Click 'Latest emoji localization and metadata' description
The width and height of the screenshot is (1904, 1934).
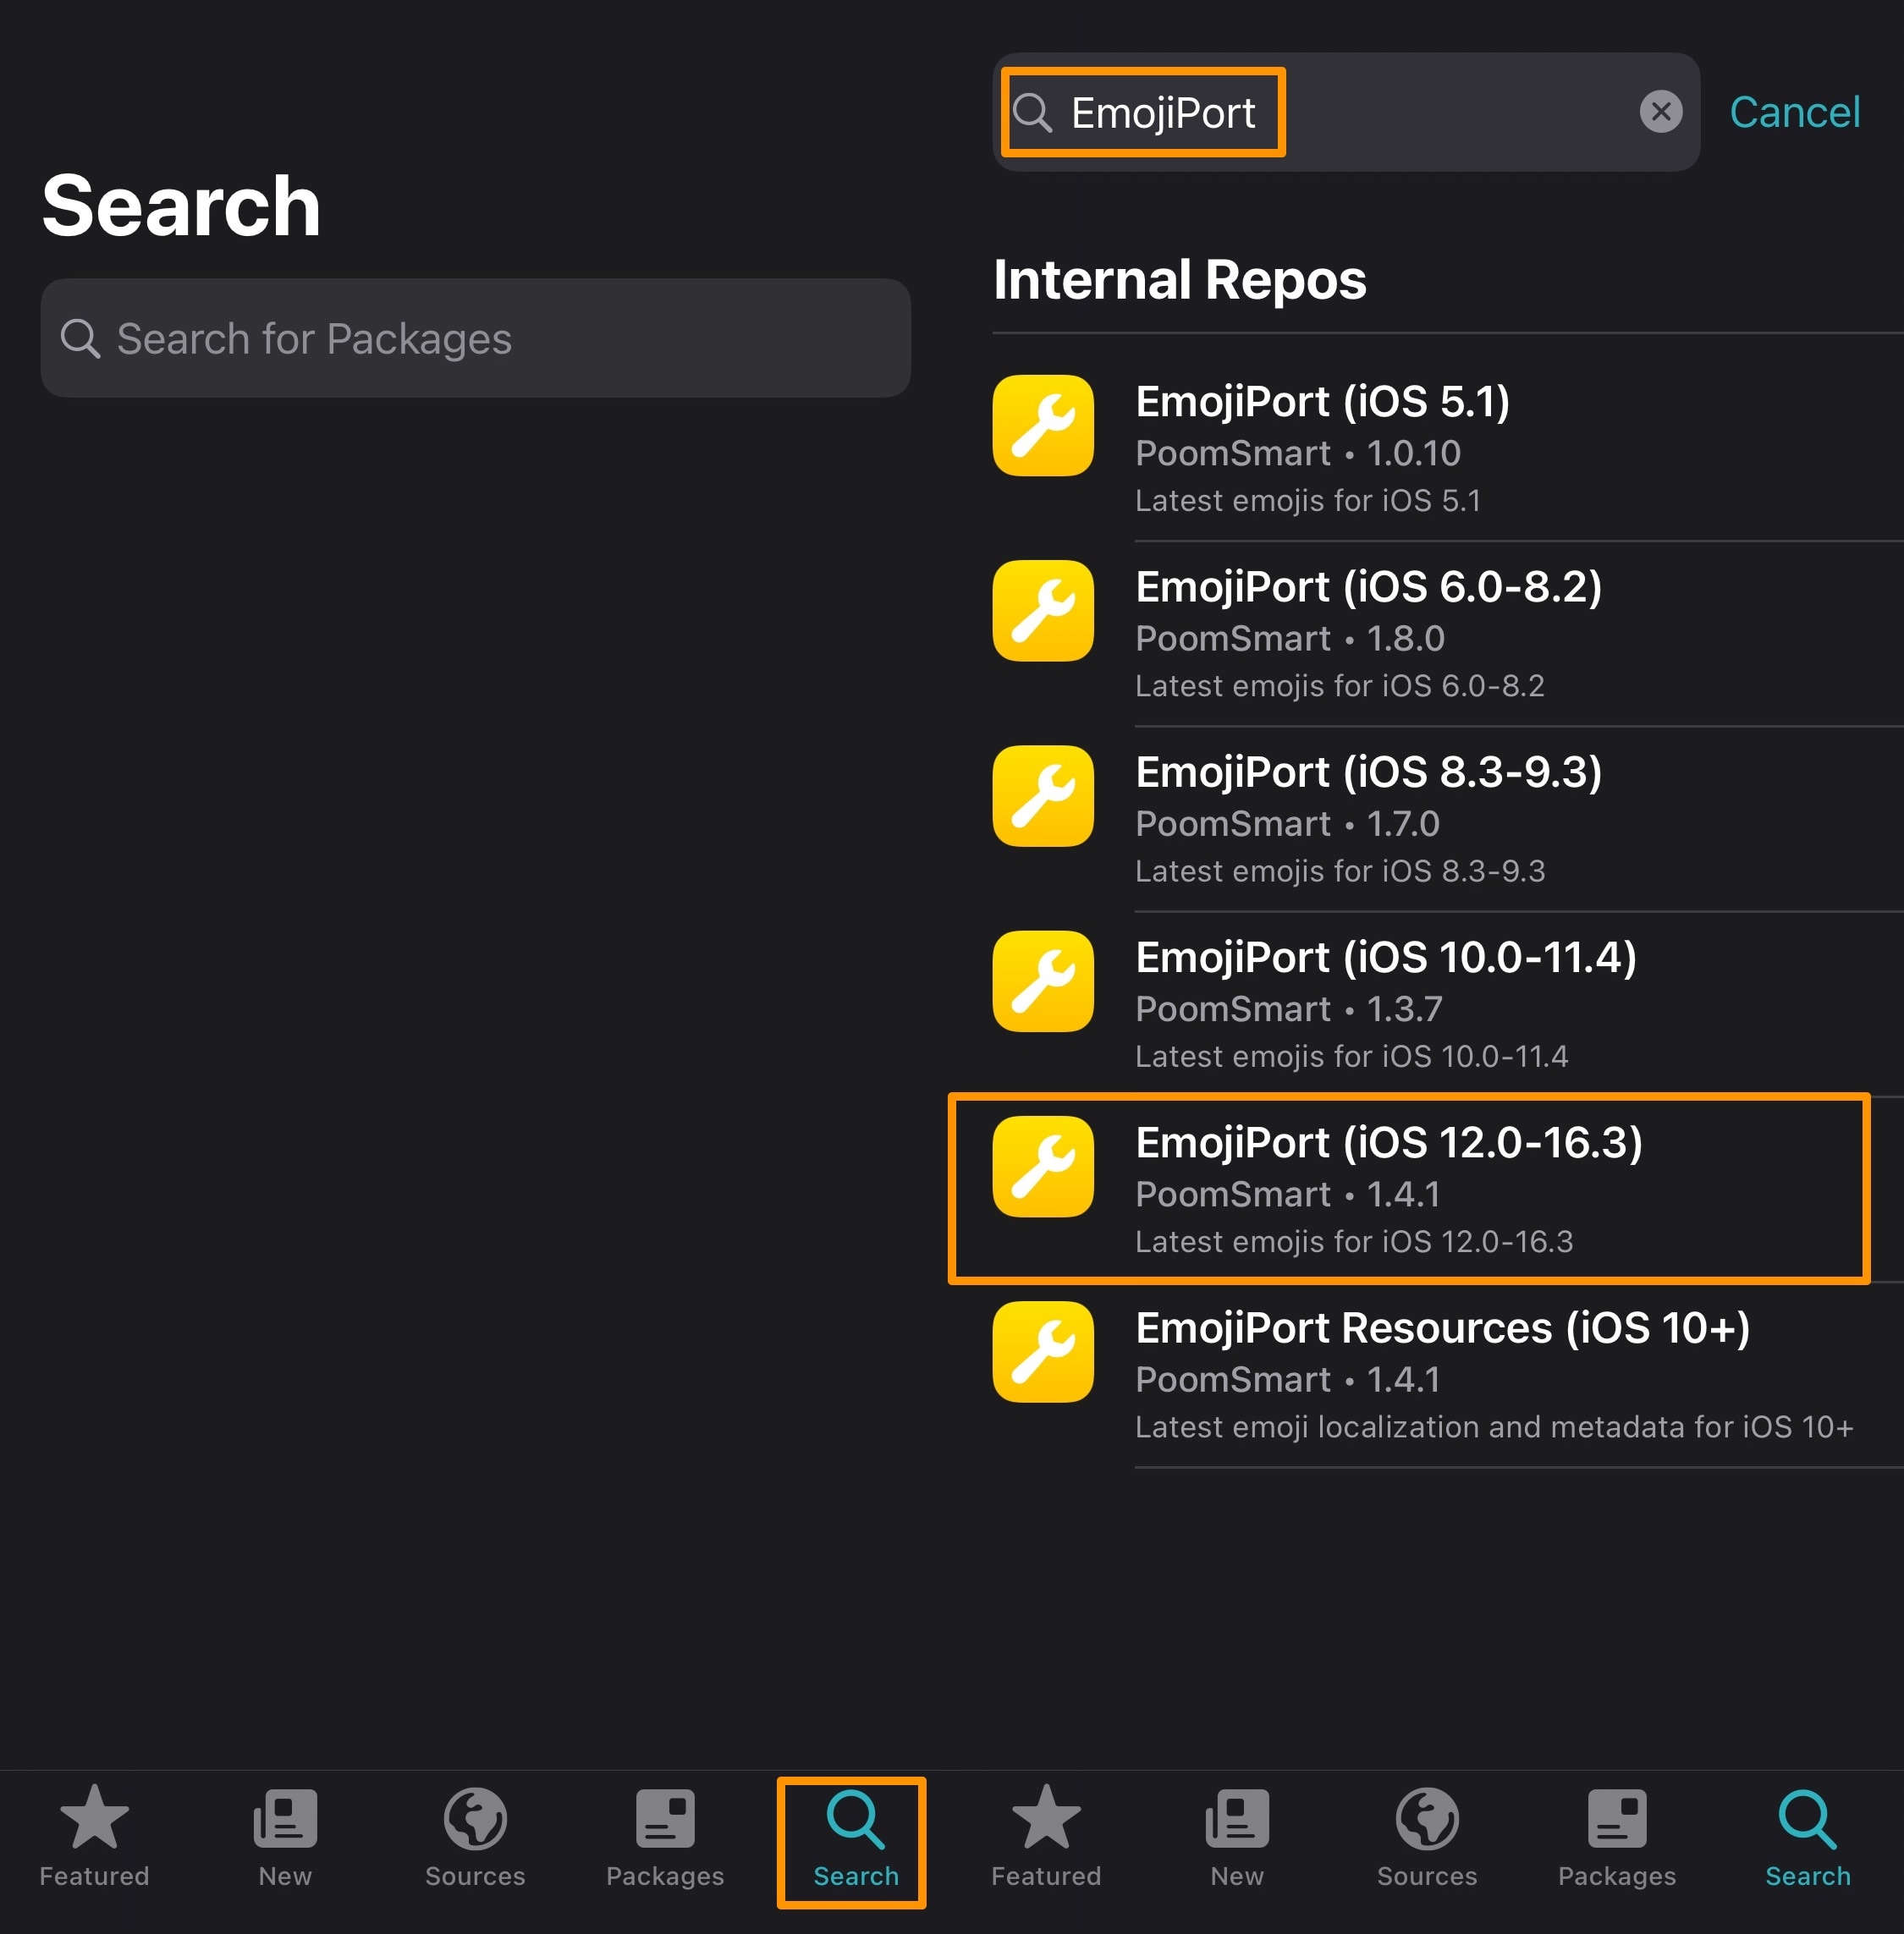1494,1426
